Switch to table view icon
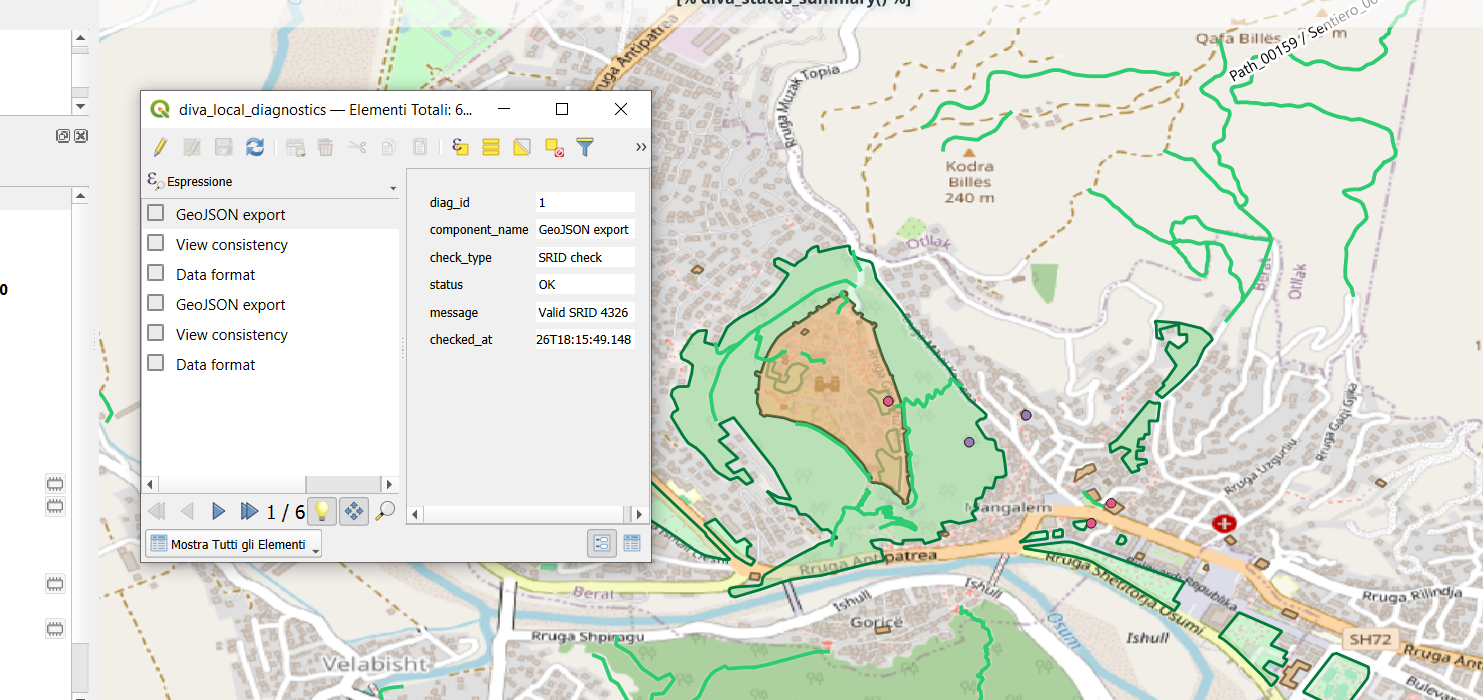The image size is (1483, 700). tap(632, 543)
